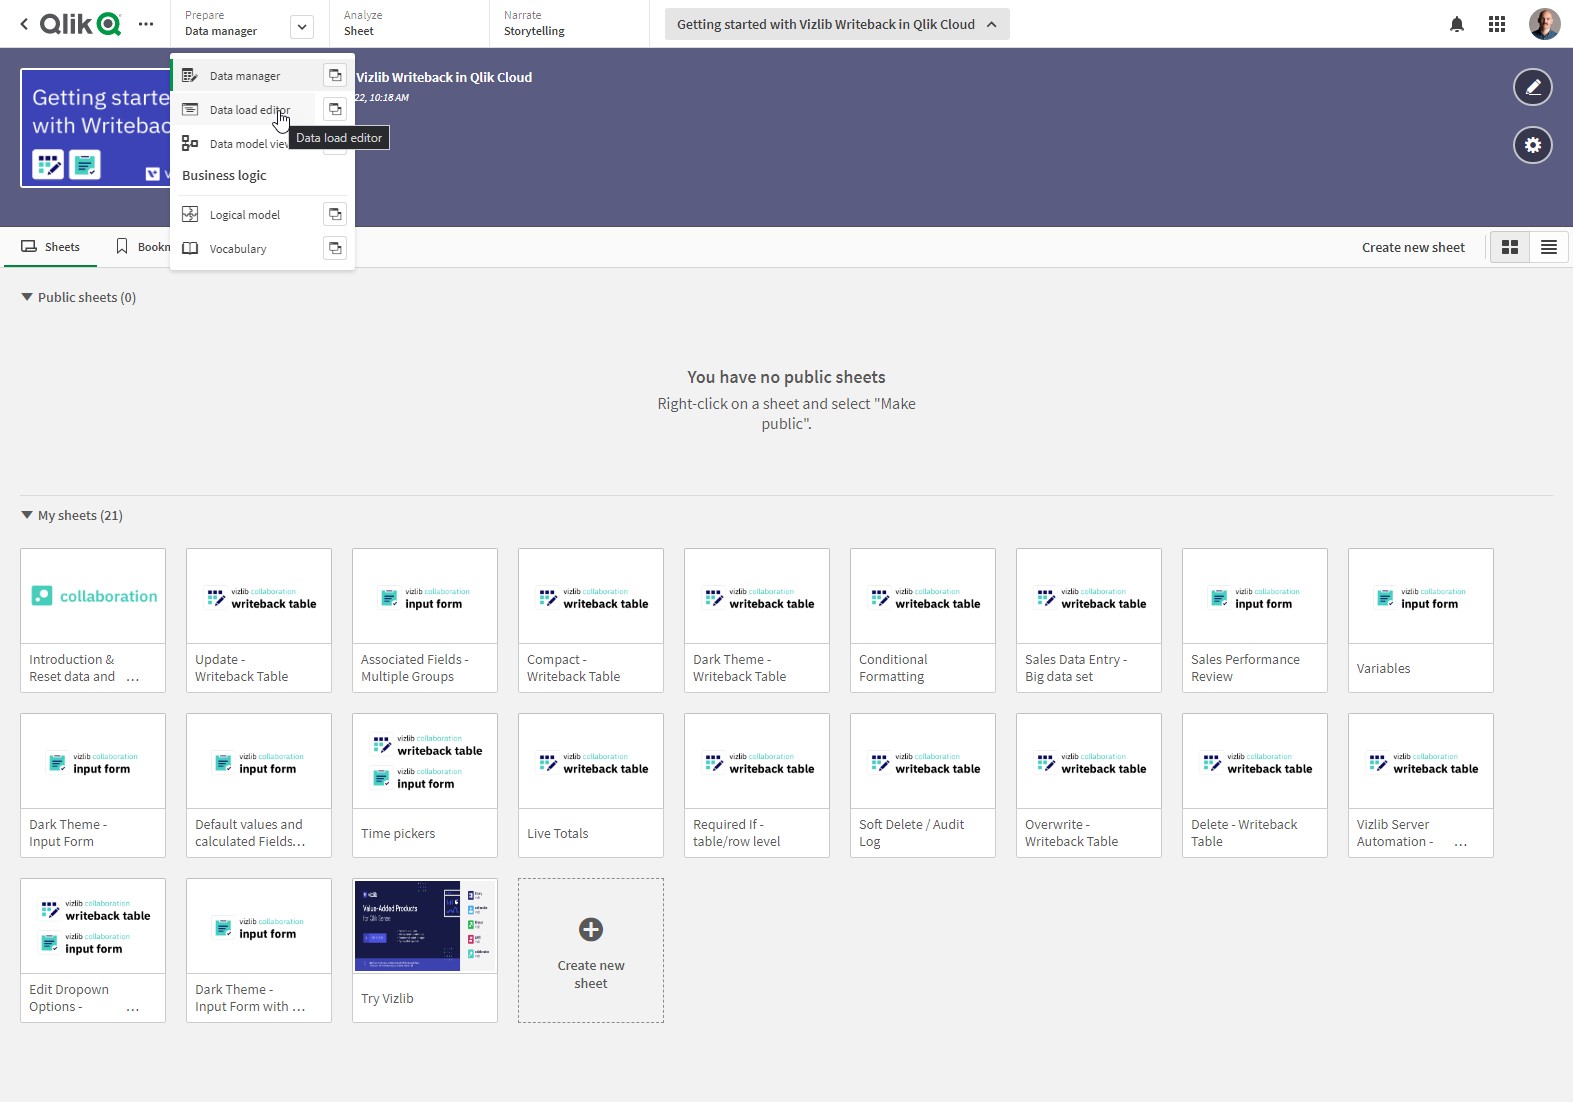The height and width of the screenshot is (1102, 1573).
Task: Open Dark Theme - Writeback Table sheet
Action: (757, 620)
